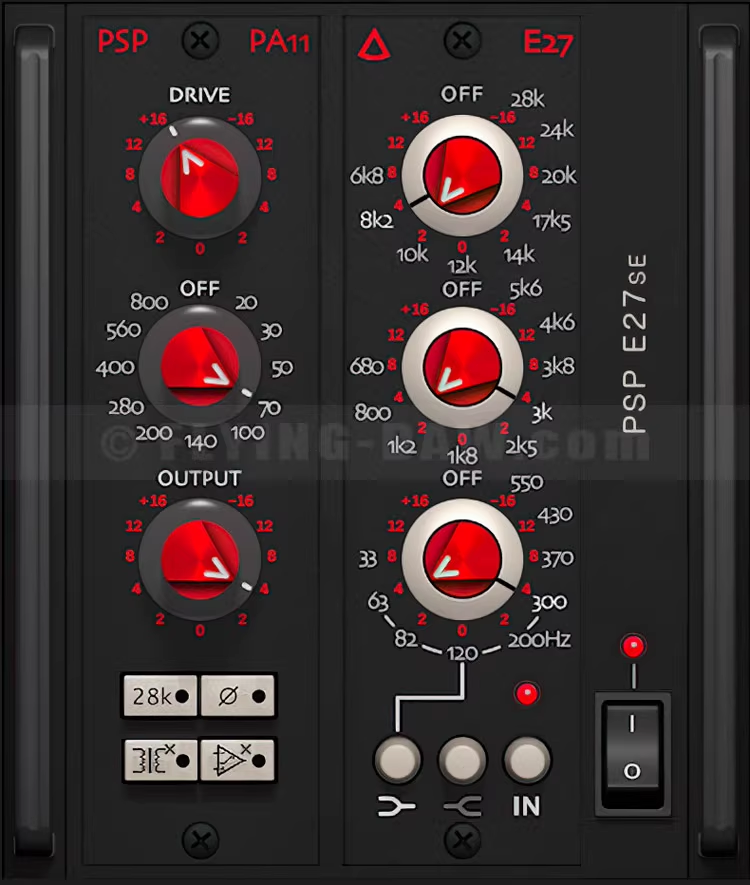Set high-pass filter to 400

click(115, 368)
